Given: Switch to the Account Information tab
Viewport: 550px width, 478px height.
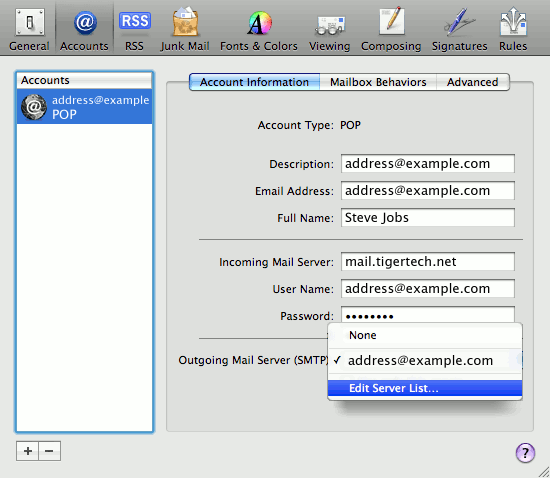Looking at the screenshot, I should (x=254, y=82).
